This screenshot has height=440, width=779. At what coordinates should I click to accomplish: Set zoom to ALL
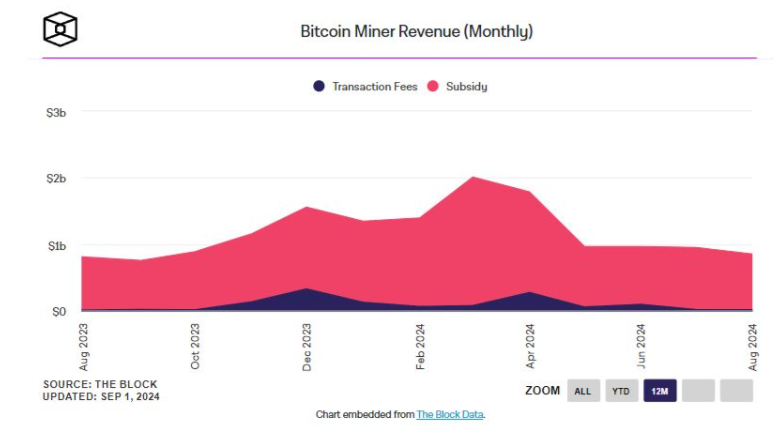click(x=583, y=391)
